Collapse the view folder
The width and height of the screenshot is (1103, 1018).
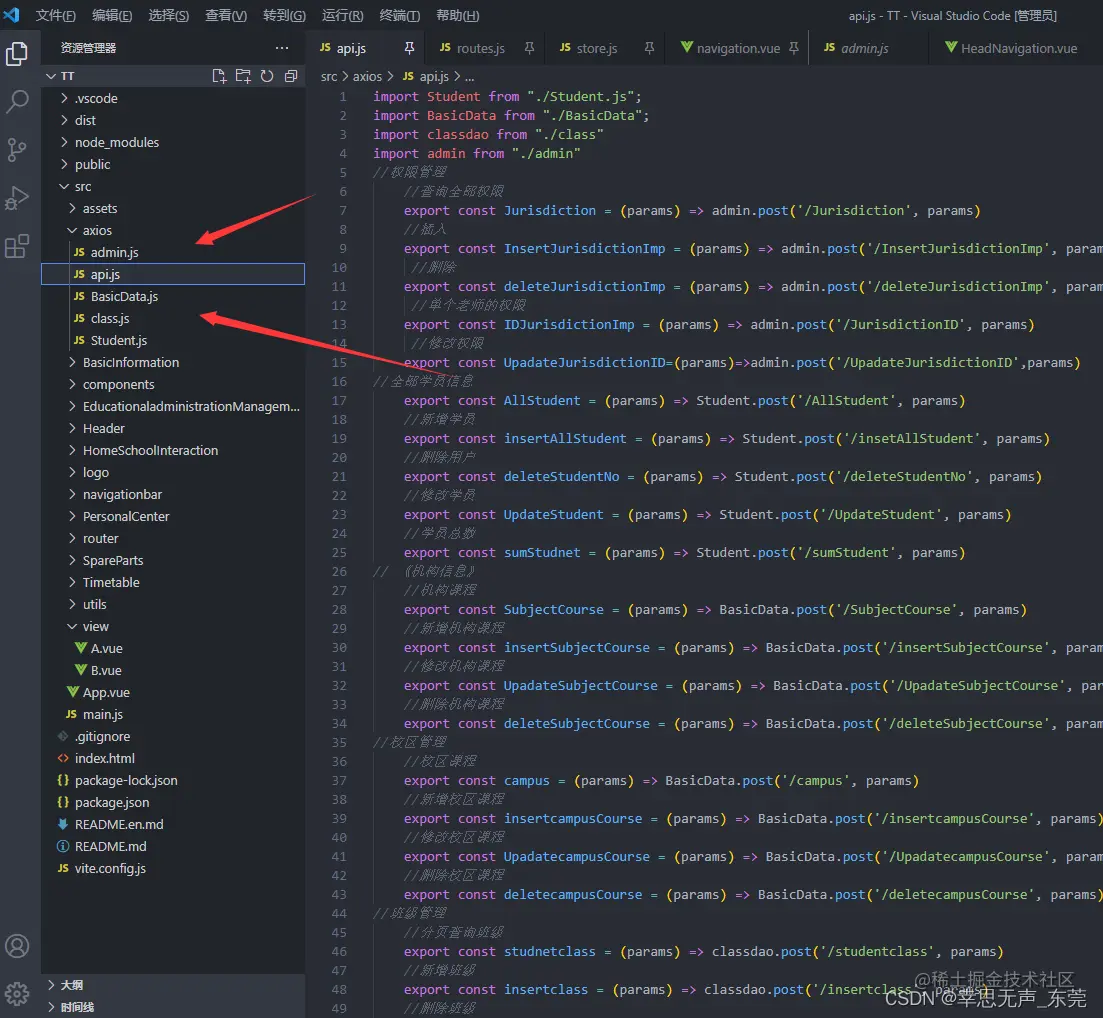173,626
